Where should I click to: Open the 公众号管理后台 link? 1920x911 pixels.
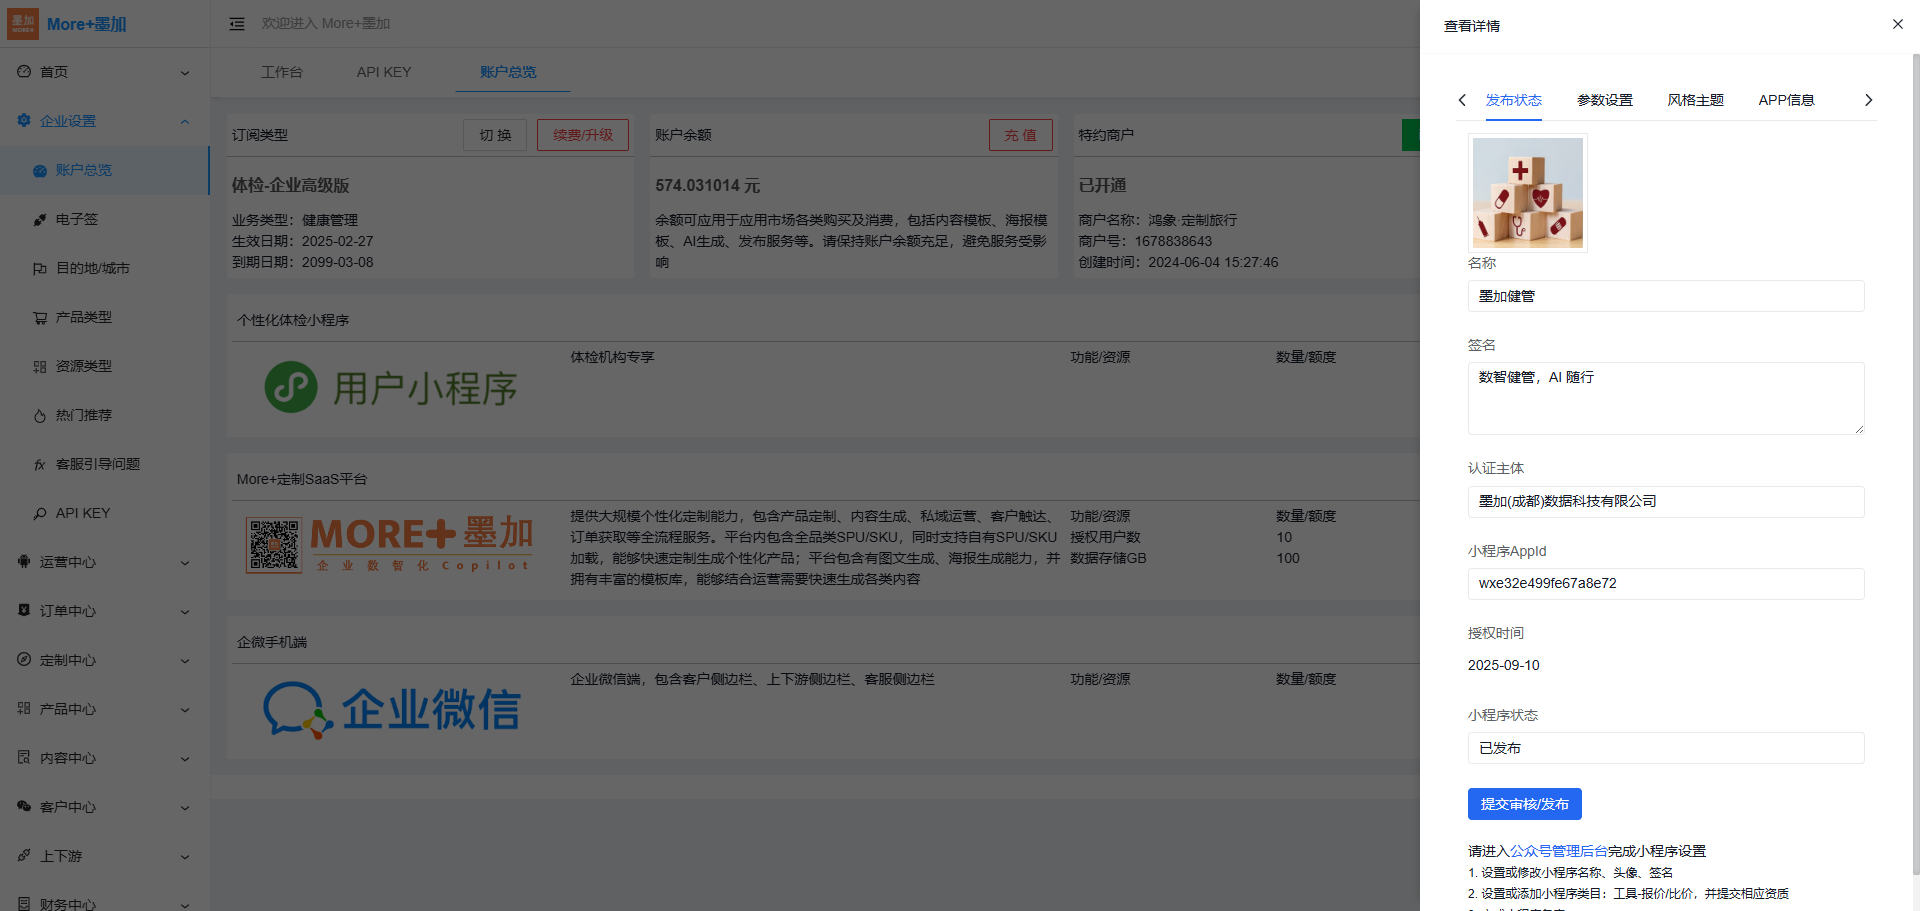pyautogui.click(x=1558, y=851)
